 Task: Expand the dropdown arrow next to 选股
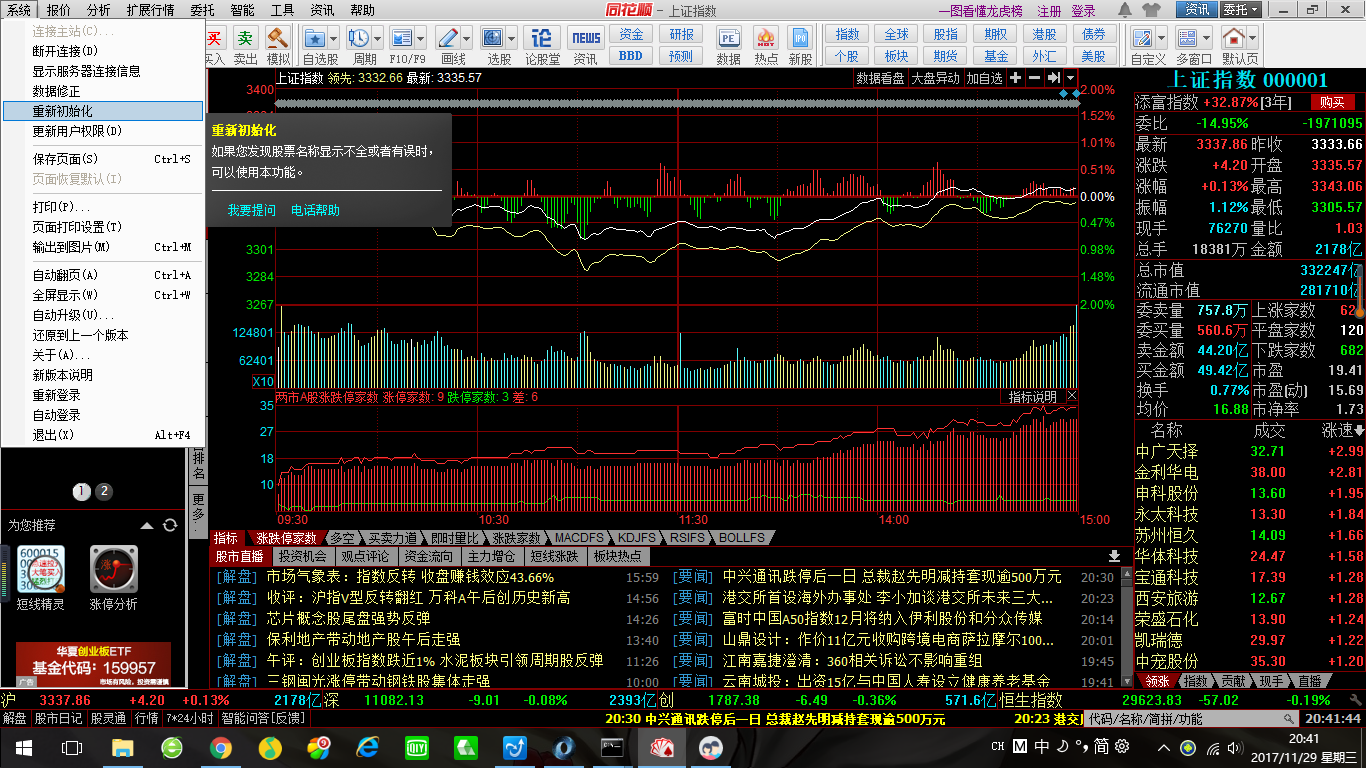pyautogui.click(x=512, y=38)
